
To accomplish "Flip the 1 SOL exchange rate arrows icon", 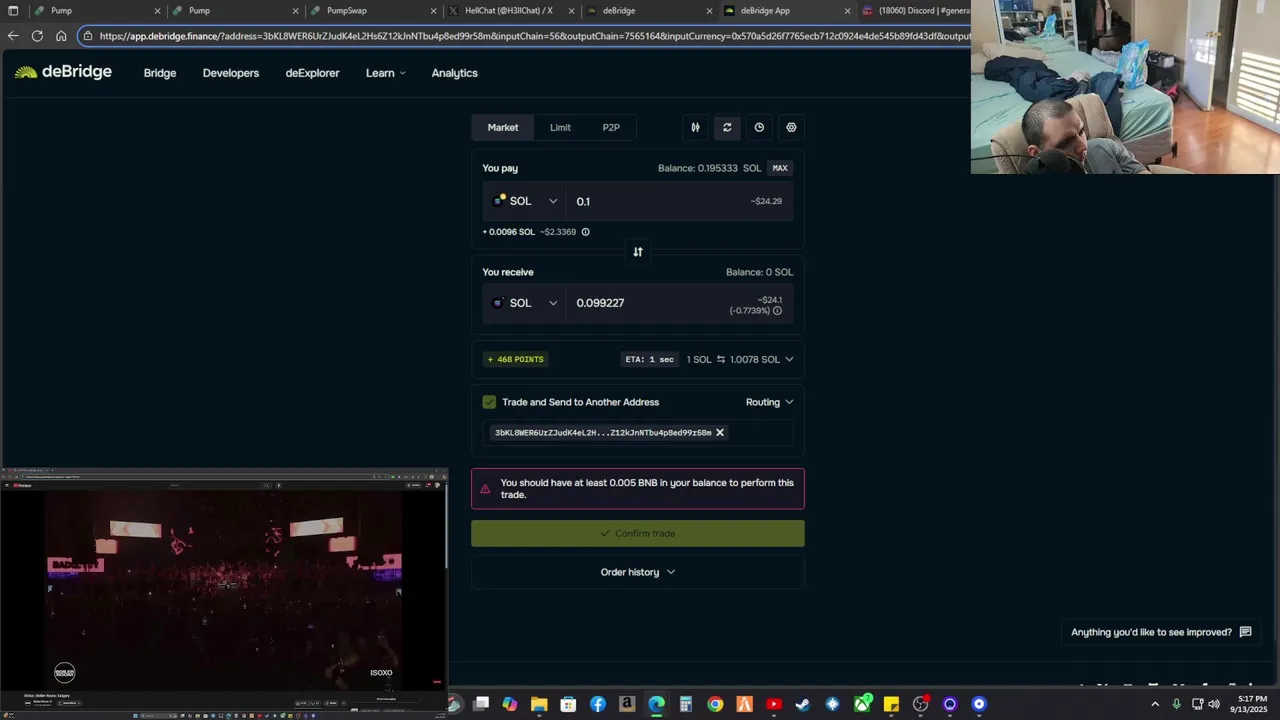I will click(721, 359).
